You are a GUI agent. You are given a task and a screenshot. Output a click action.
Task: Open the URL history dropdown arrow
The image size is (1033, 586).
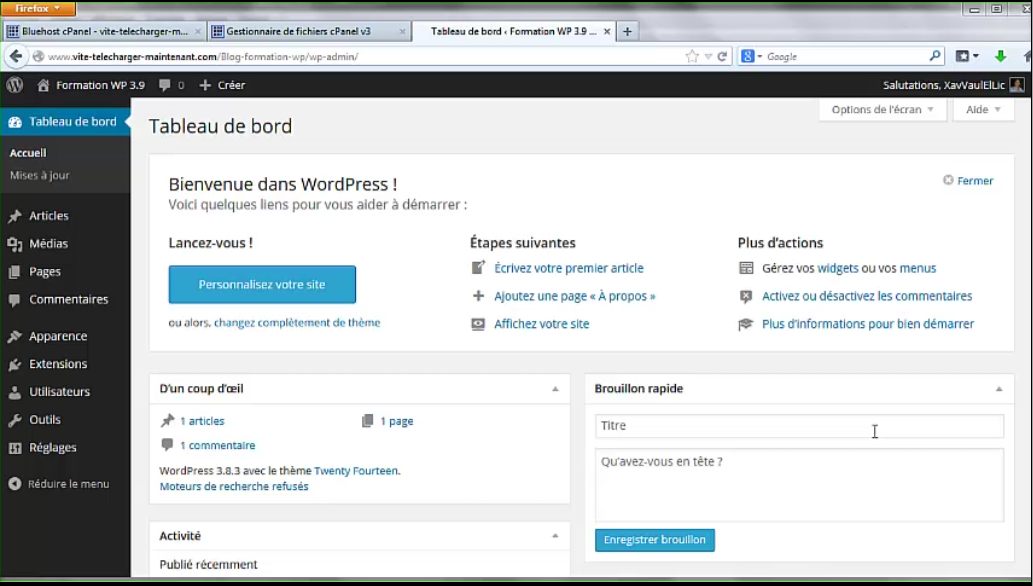pyautogui.click(x=708, y=57)
